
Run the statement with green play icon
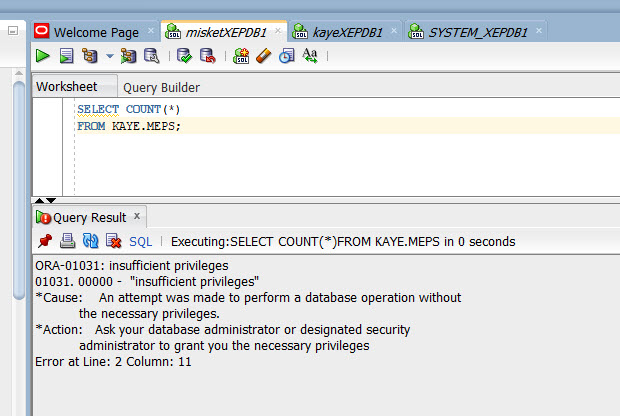(42, 56)
